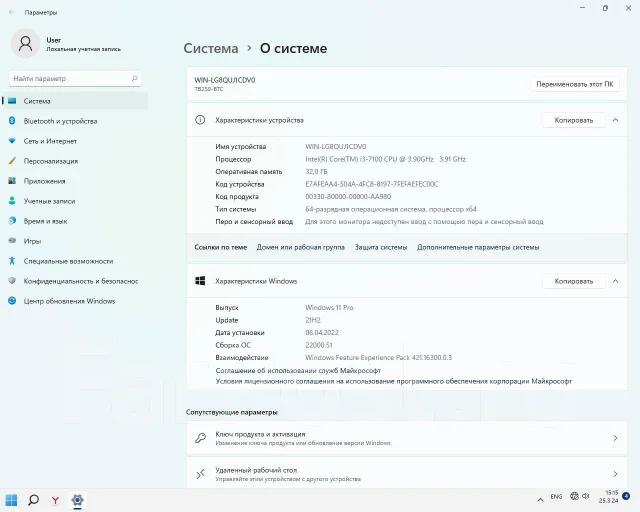Copy Windows characteristics with Копировать

tap(573, 281)
